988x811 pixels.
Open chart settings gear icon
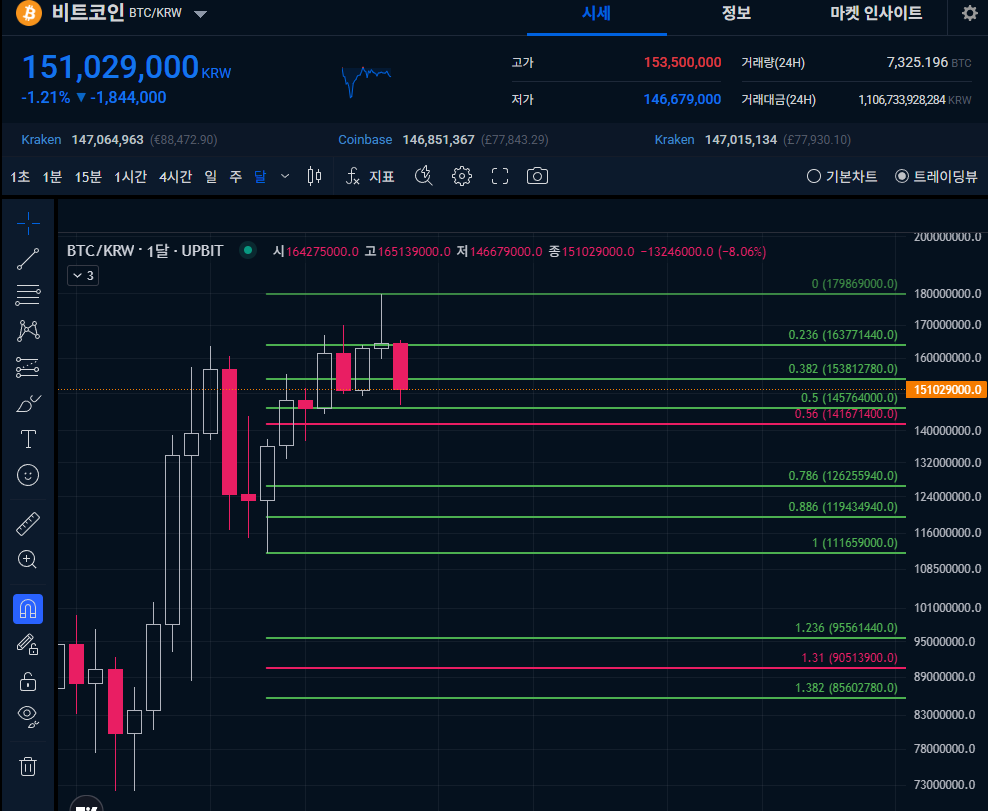pos(462,176)
